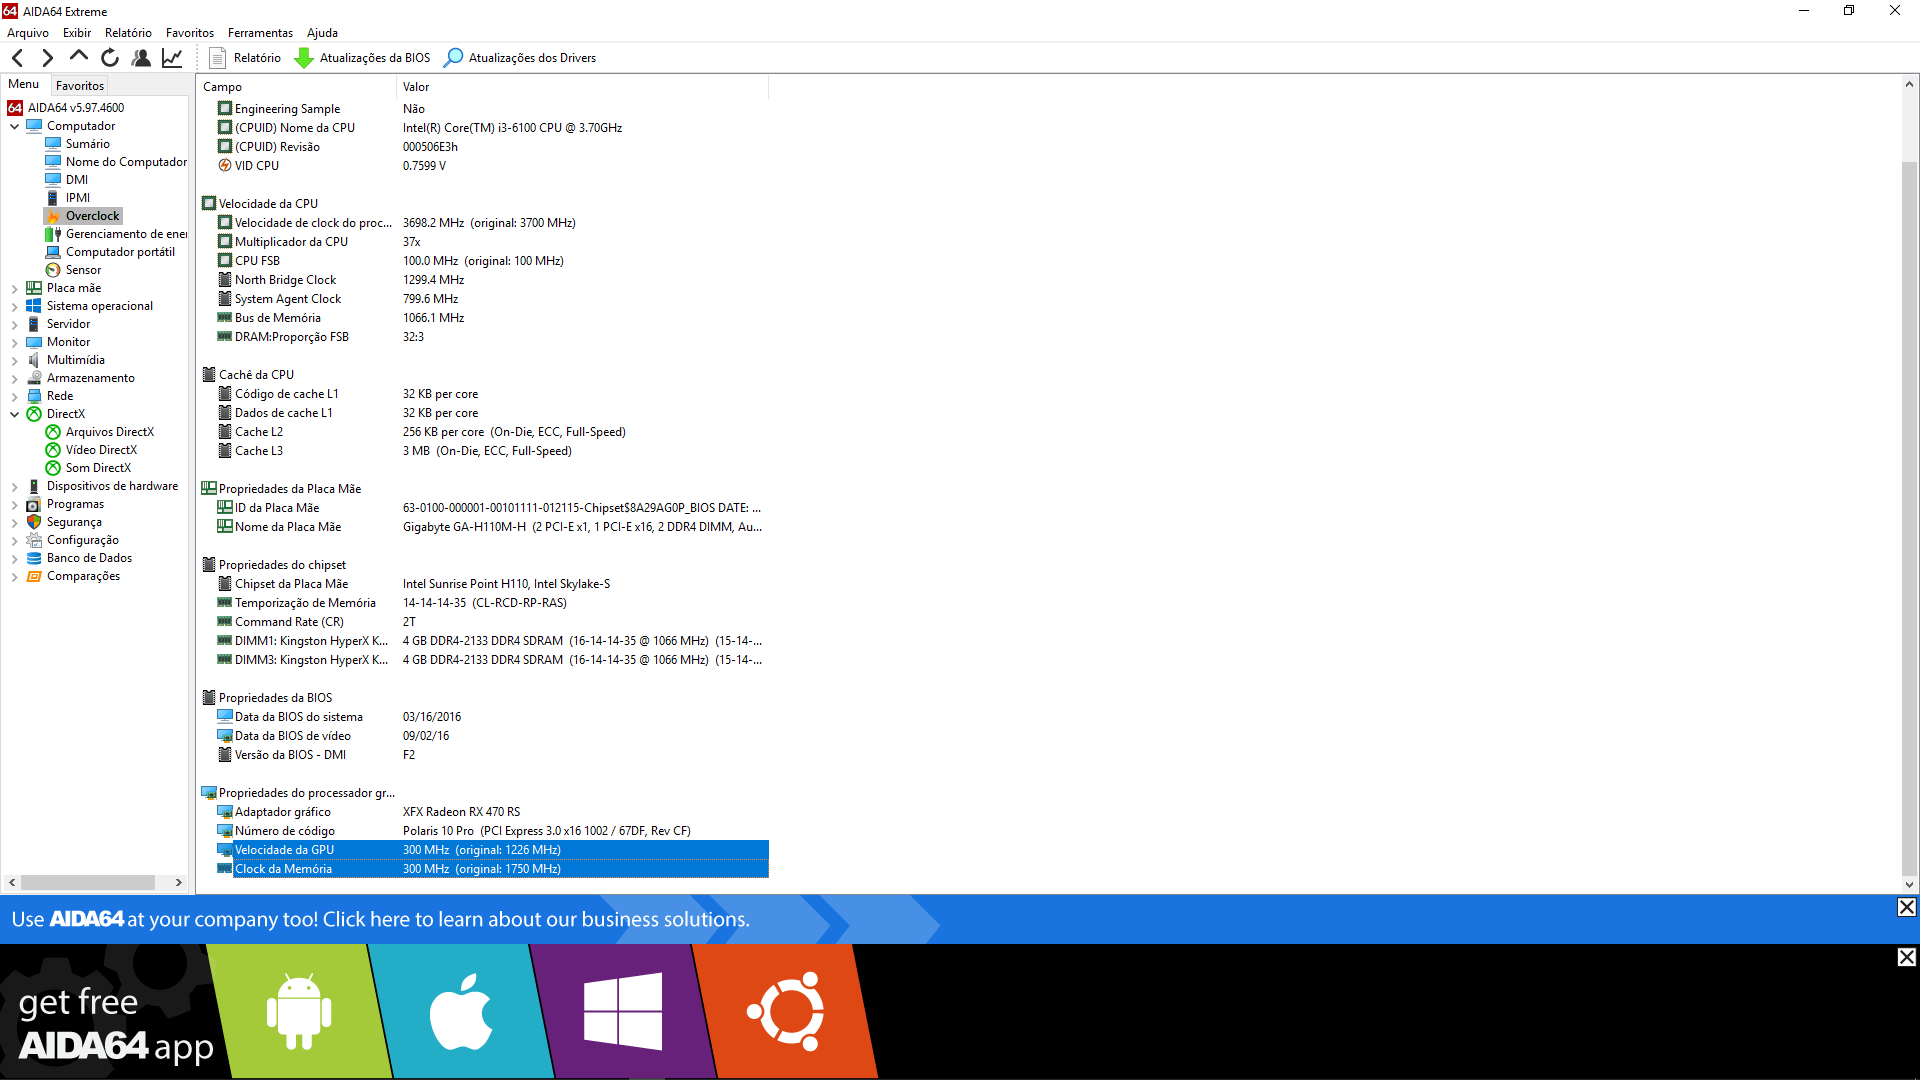Switch to the Menu tab

24,84
